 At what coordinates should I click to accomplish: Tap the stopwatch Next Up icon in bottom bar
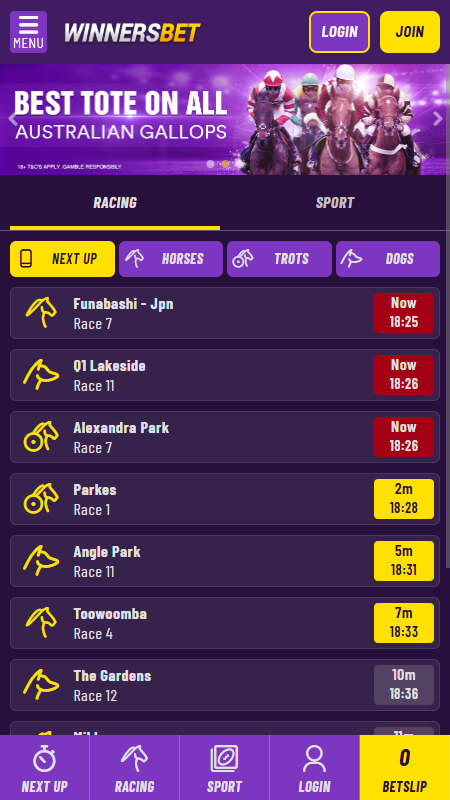coord(44,759)
